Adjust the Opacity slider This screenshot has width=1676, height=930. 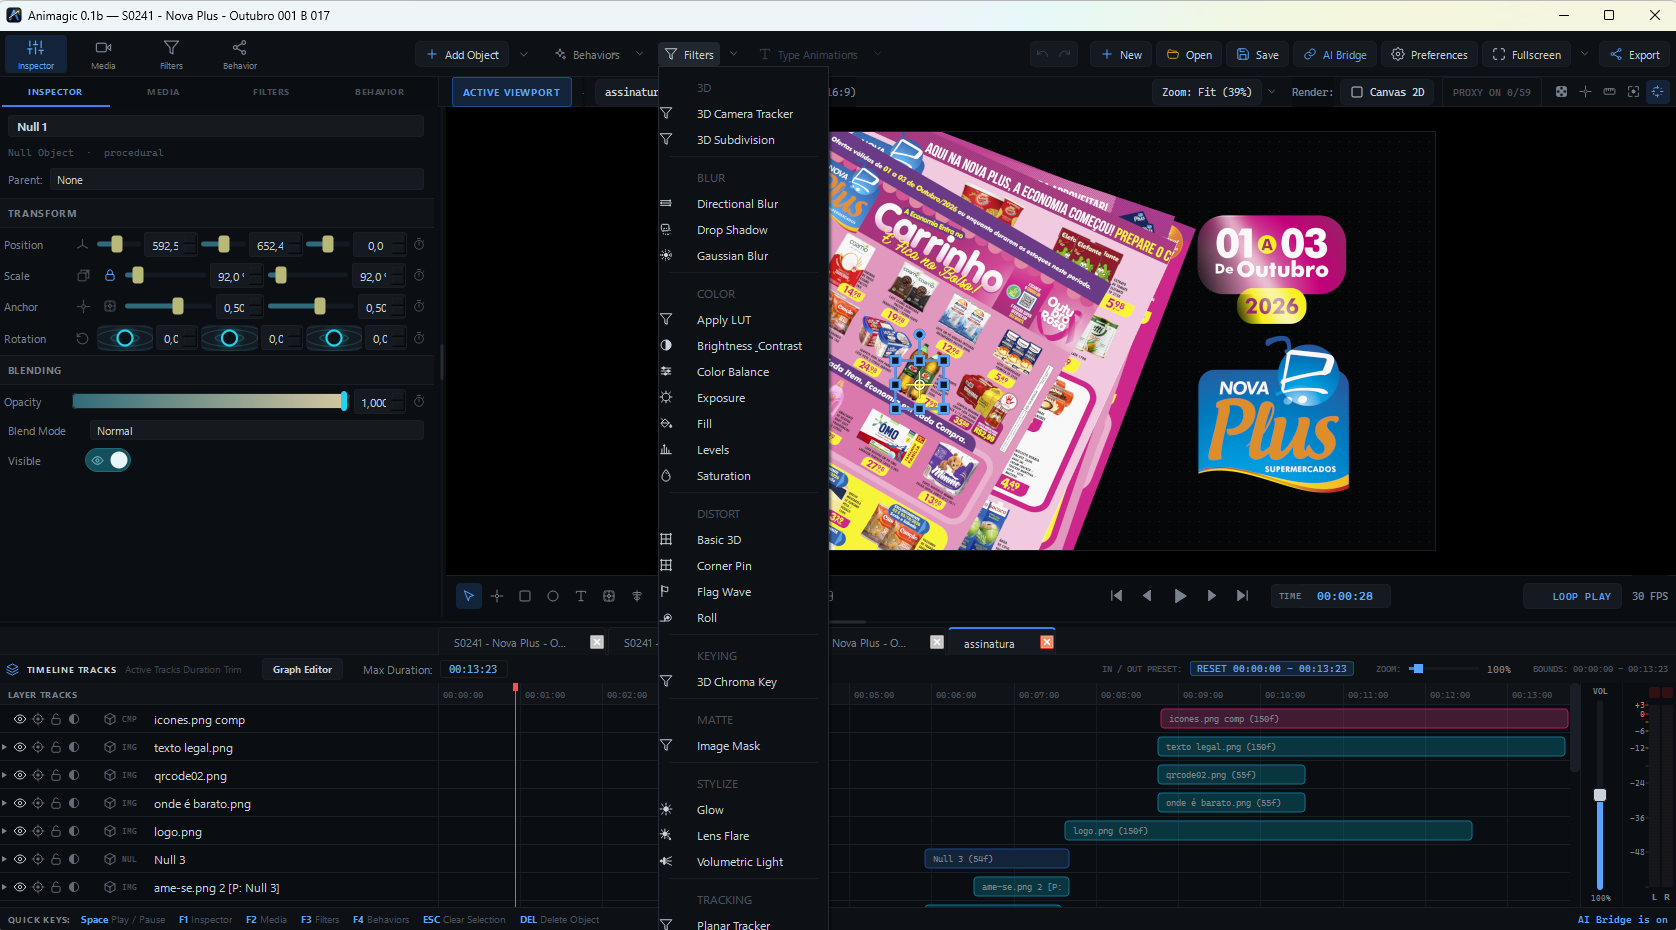(209, 401)
